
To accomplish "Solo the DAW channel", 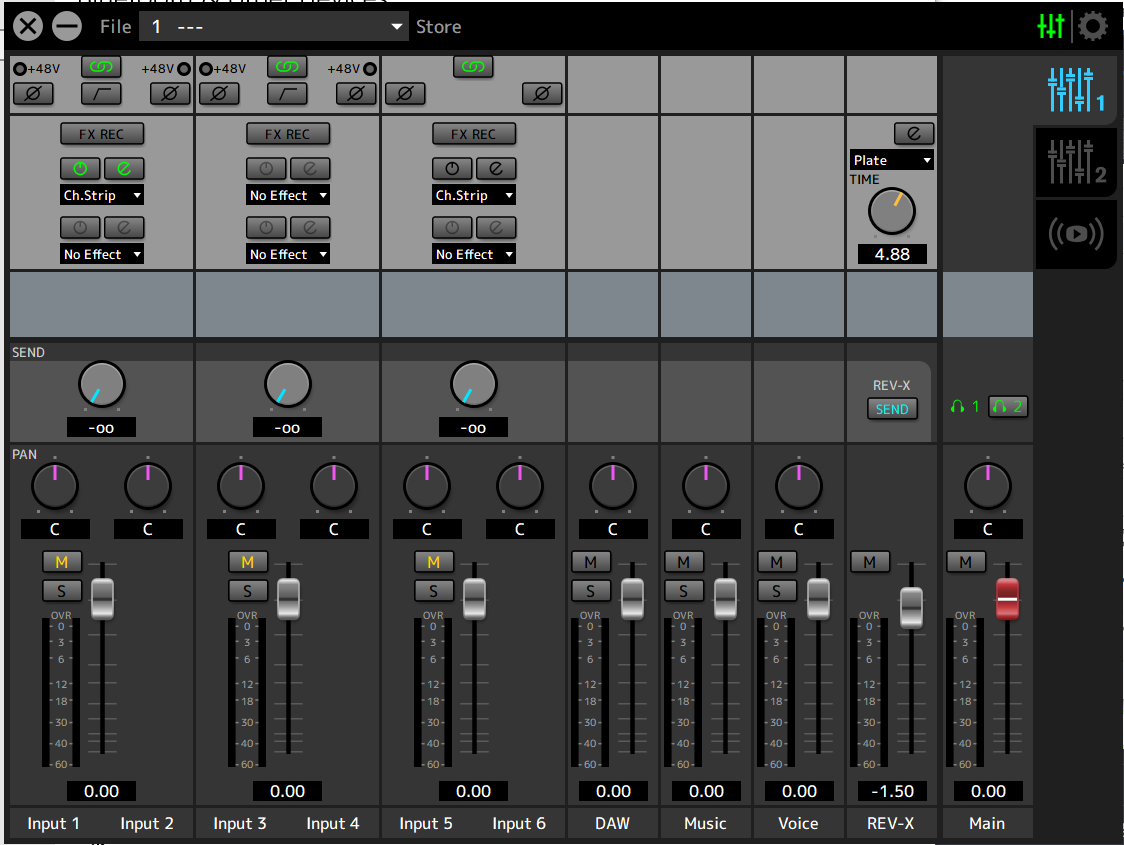I will click(591, 591).
